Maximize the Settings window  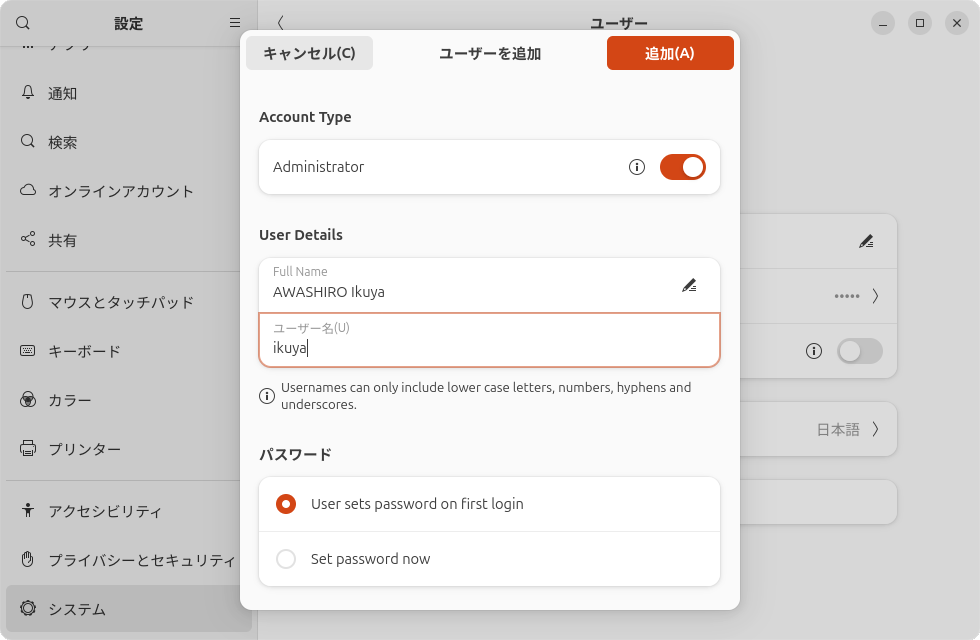[x=920, y=23]
